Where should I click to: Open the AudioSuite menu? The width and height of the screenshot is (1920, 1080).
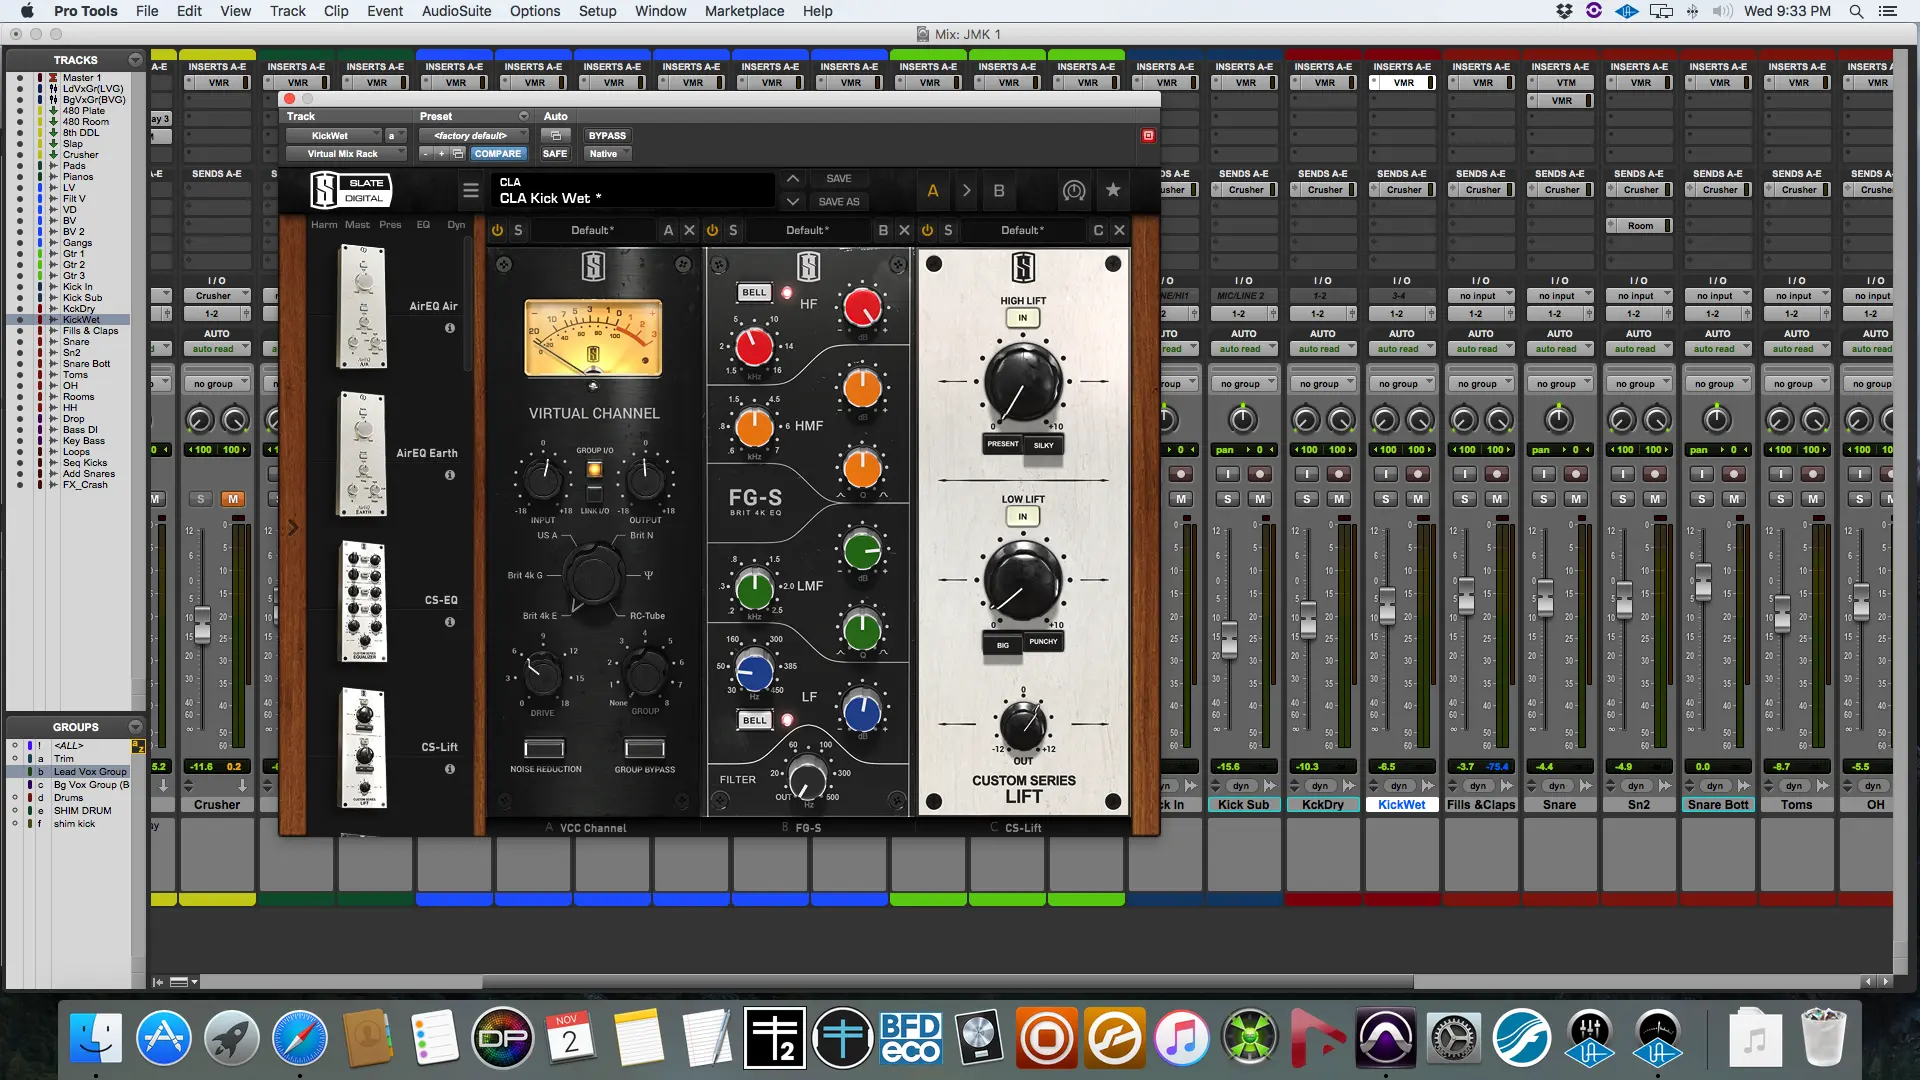(x=456, y=11)
